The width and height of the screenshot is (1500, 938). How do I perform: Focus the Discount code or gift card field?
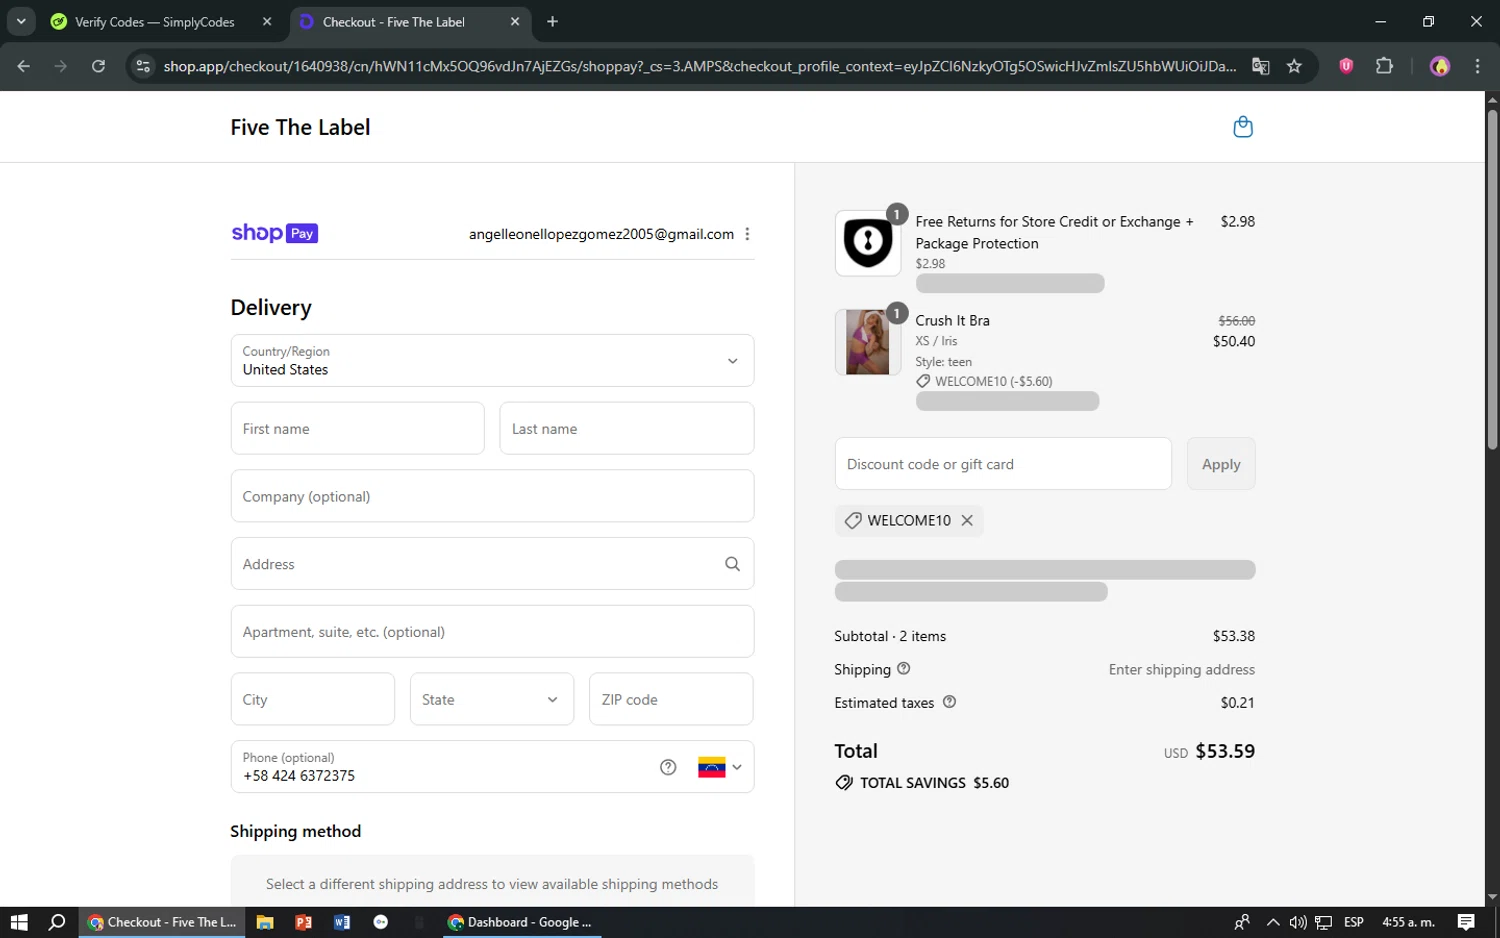(1003, 464)
